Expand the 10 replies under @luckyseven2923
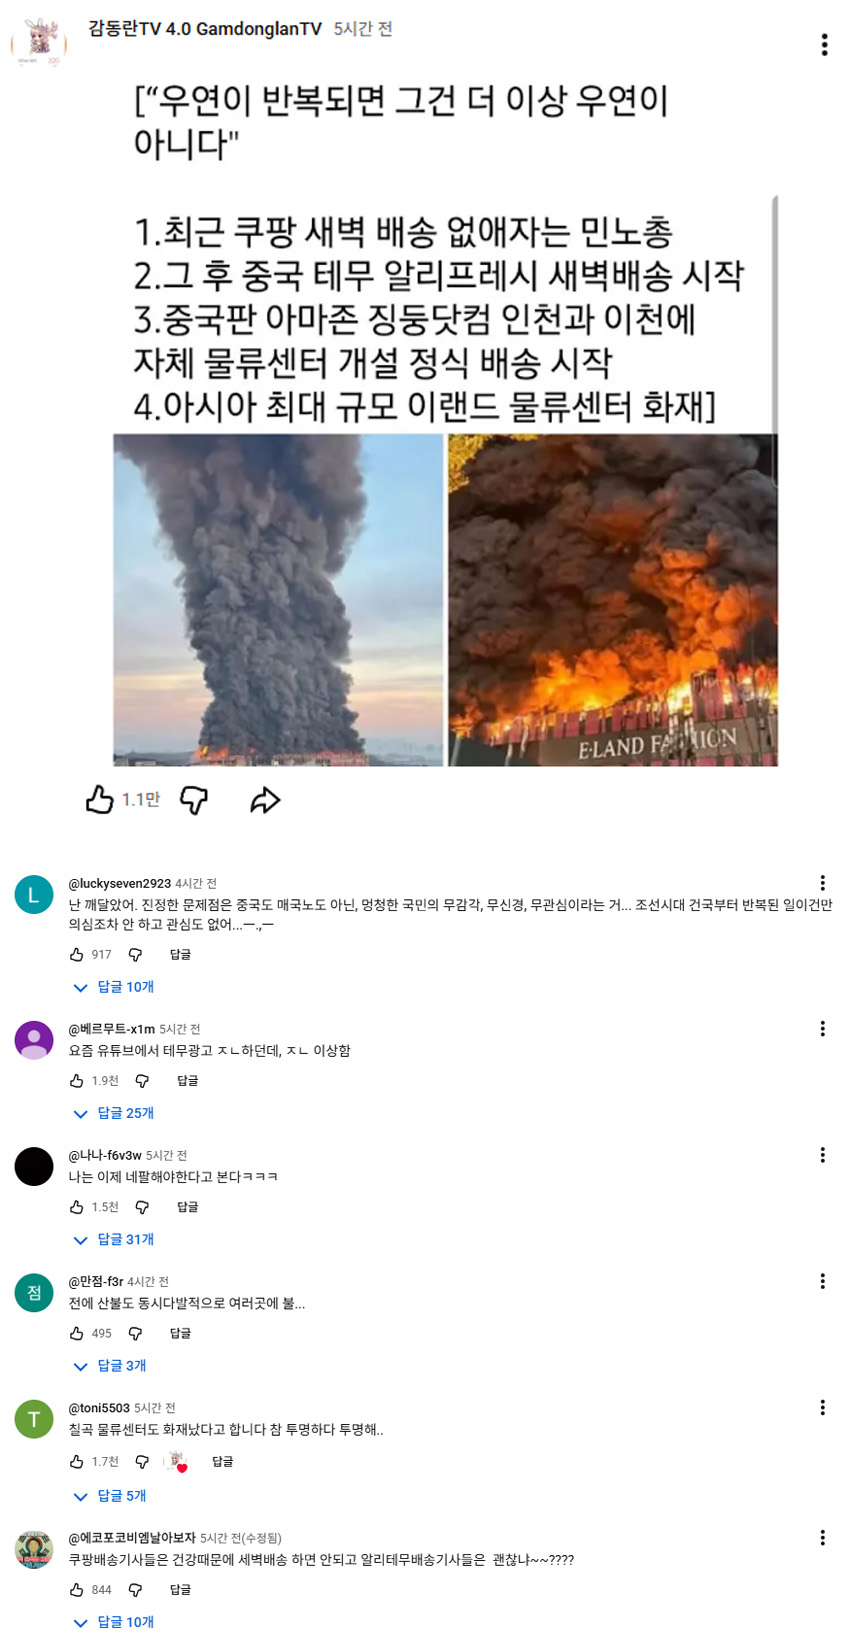The image size is (850, 1643). pyautogui.click(x=114, y=987)
